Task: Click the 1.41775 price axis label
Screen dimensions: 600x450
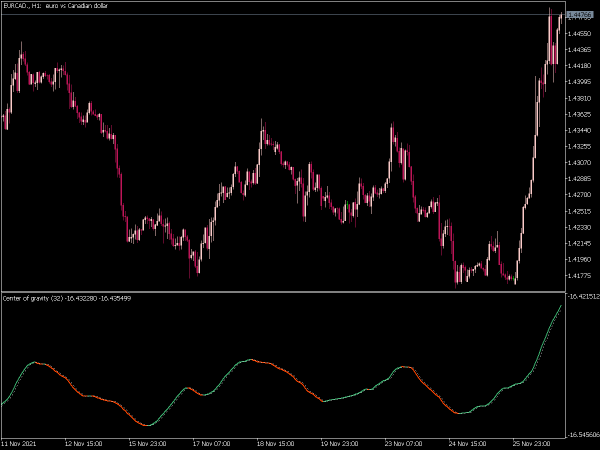Action: tap(579, 276)
